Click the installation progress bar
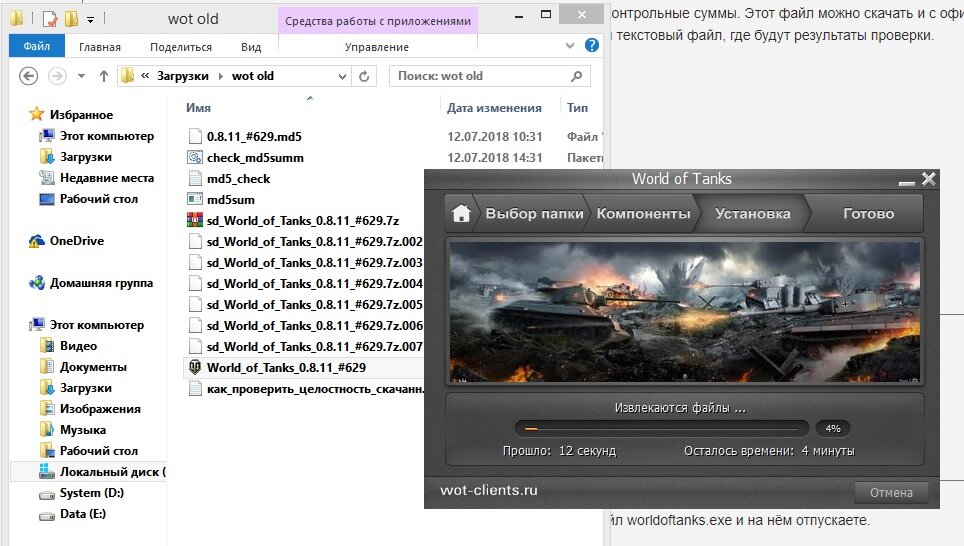This screenshot has height=546, width=964. coord(662,429)
